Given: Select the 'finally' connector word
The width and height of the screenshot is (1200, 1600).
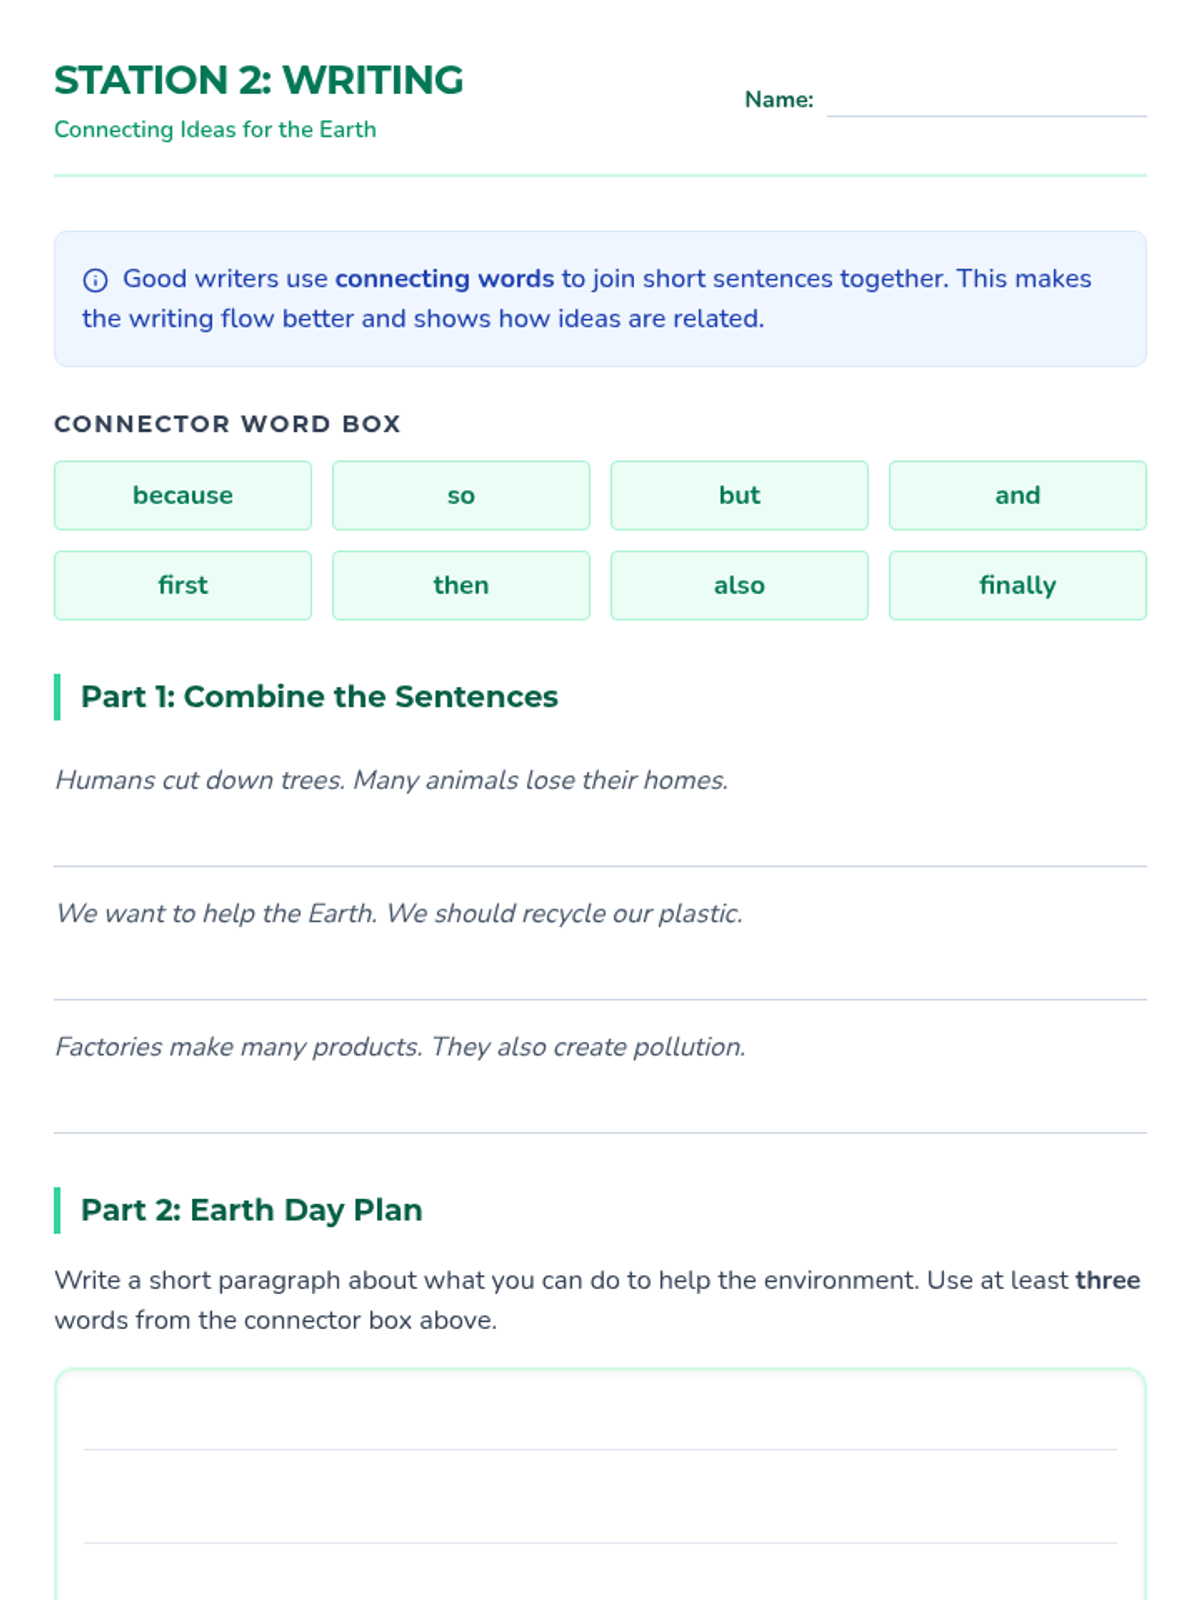Looking at the screenshot, I should pyautogui.click(x=1017, y=585).
